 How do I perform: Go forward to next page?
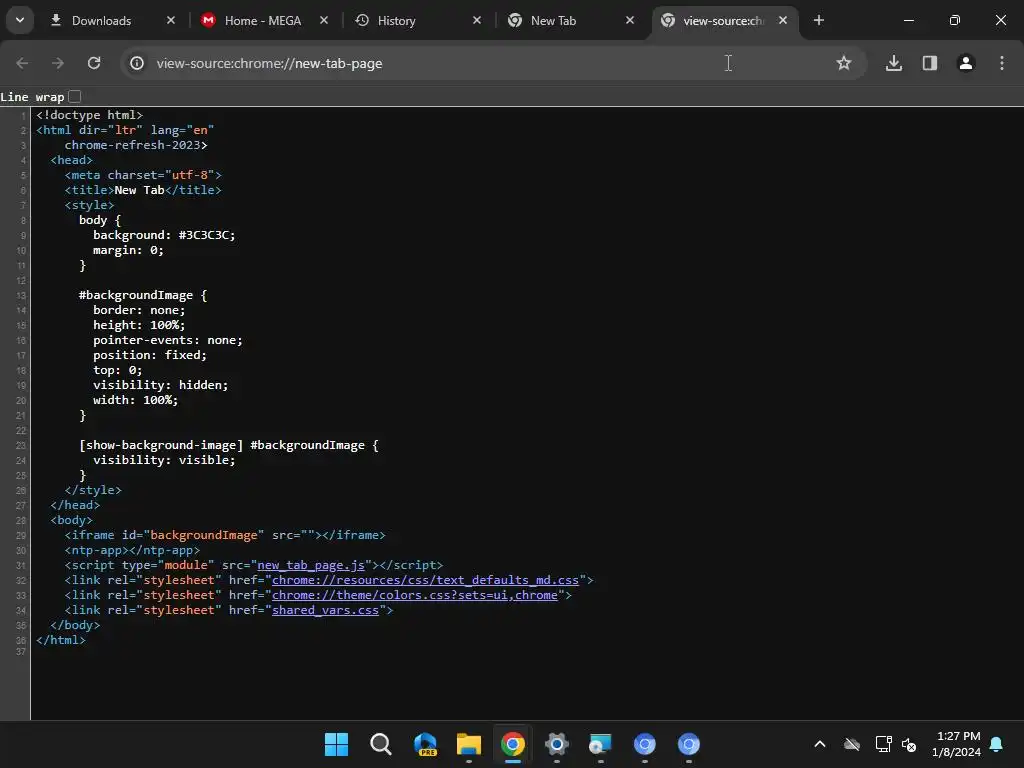coord(58,63)
